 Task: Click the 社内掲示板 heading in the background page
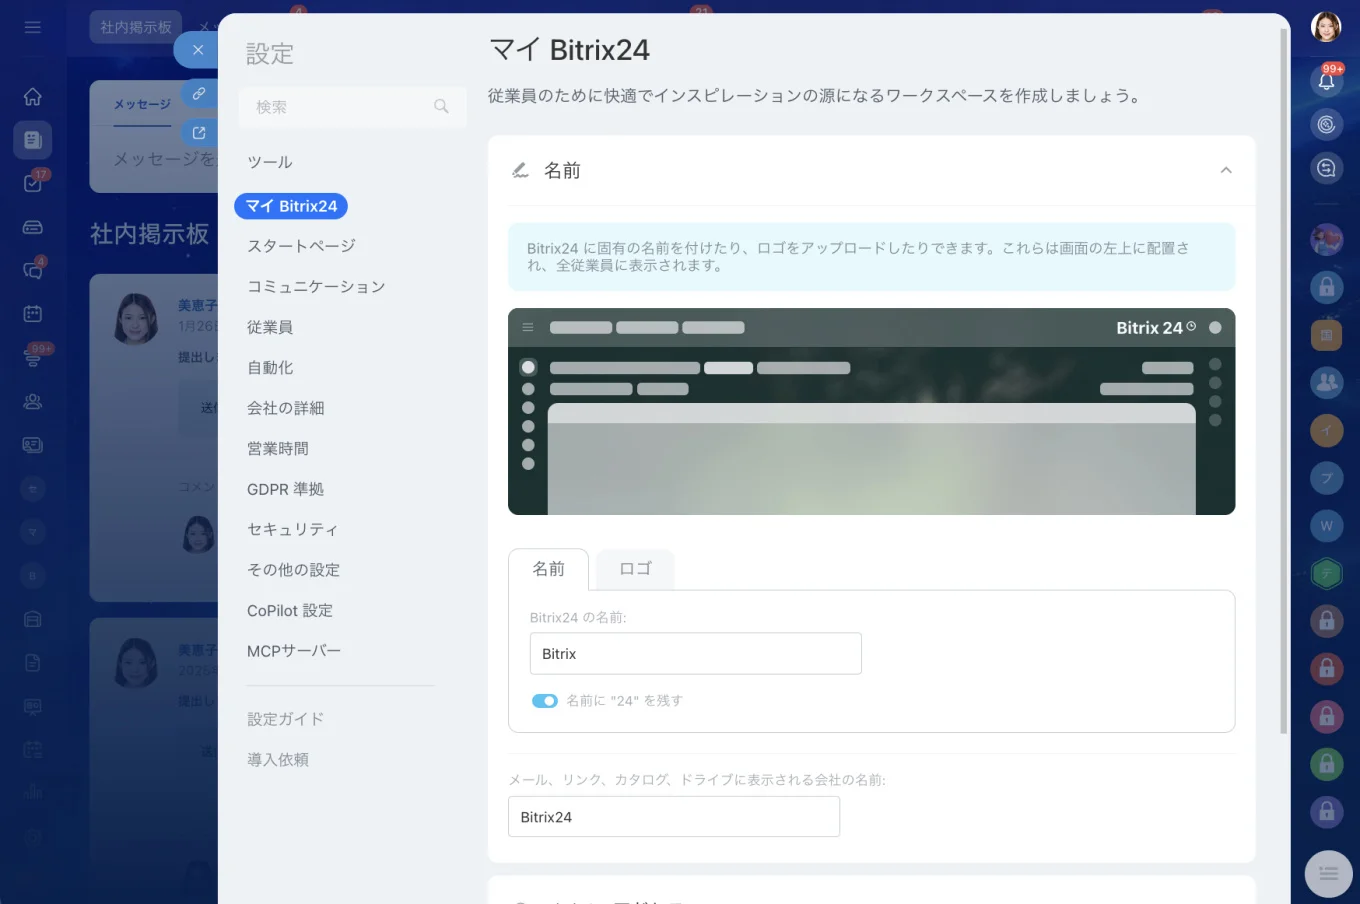150,234
